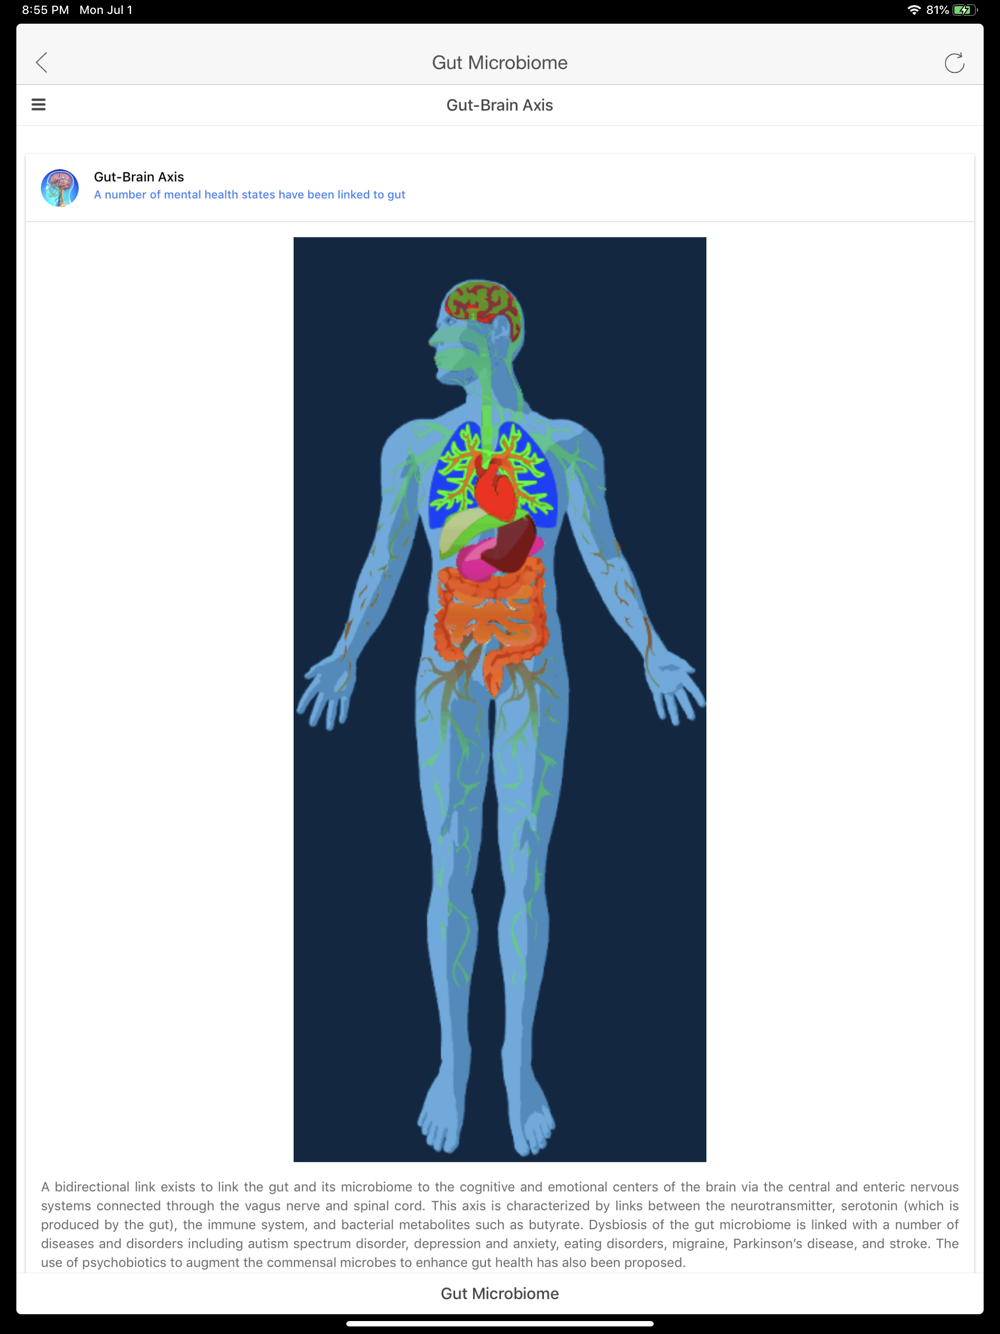Viewport: 1000px width, 1334px height.
Task: Reload the page with the refresh icon
Action: click(x=954, y=63)
